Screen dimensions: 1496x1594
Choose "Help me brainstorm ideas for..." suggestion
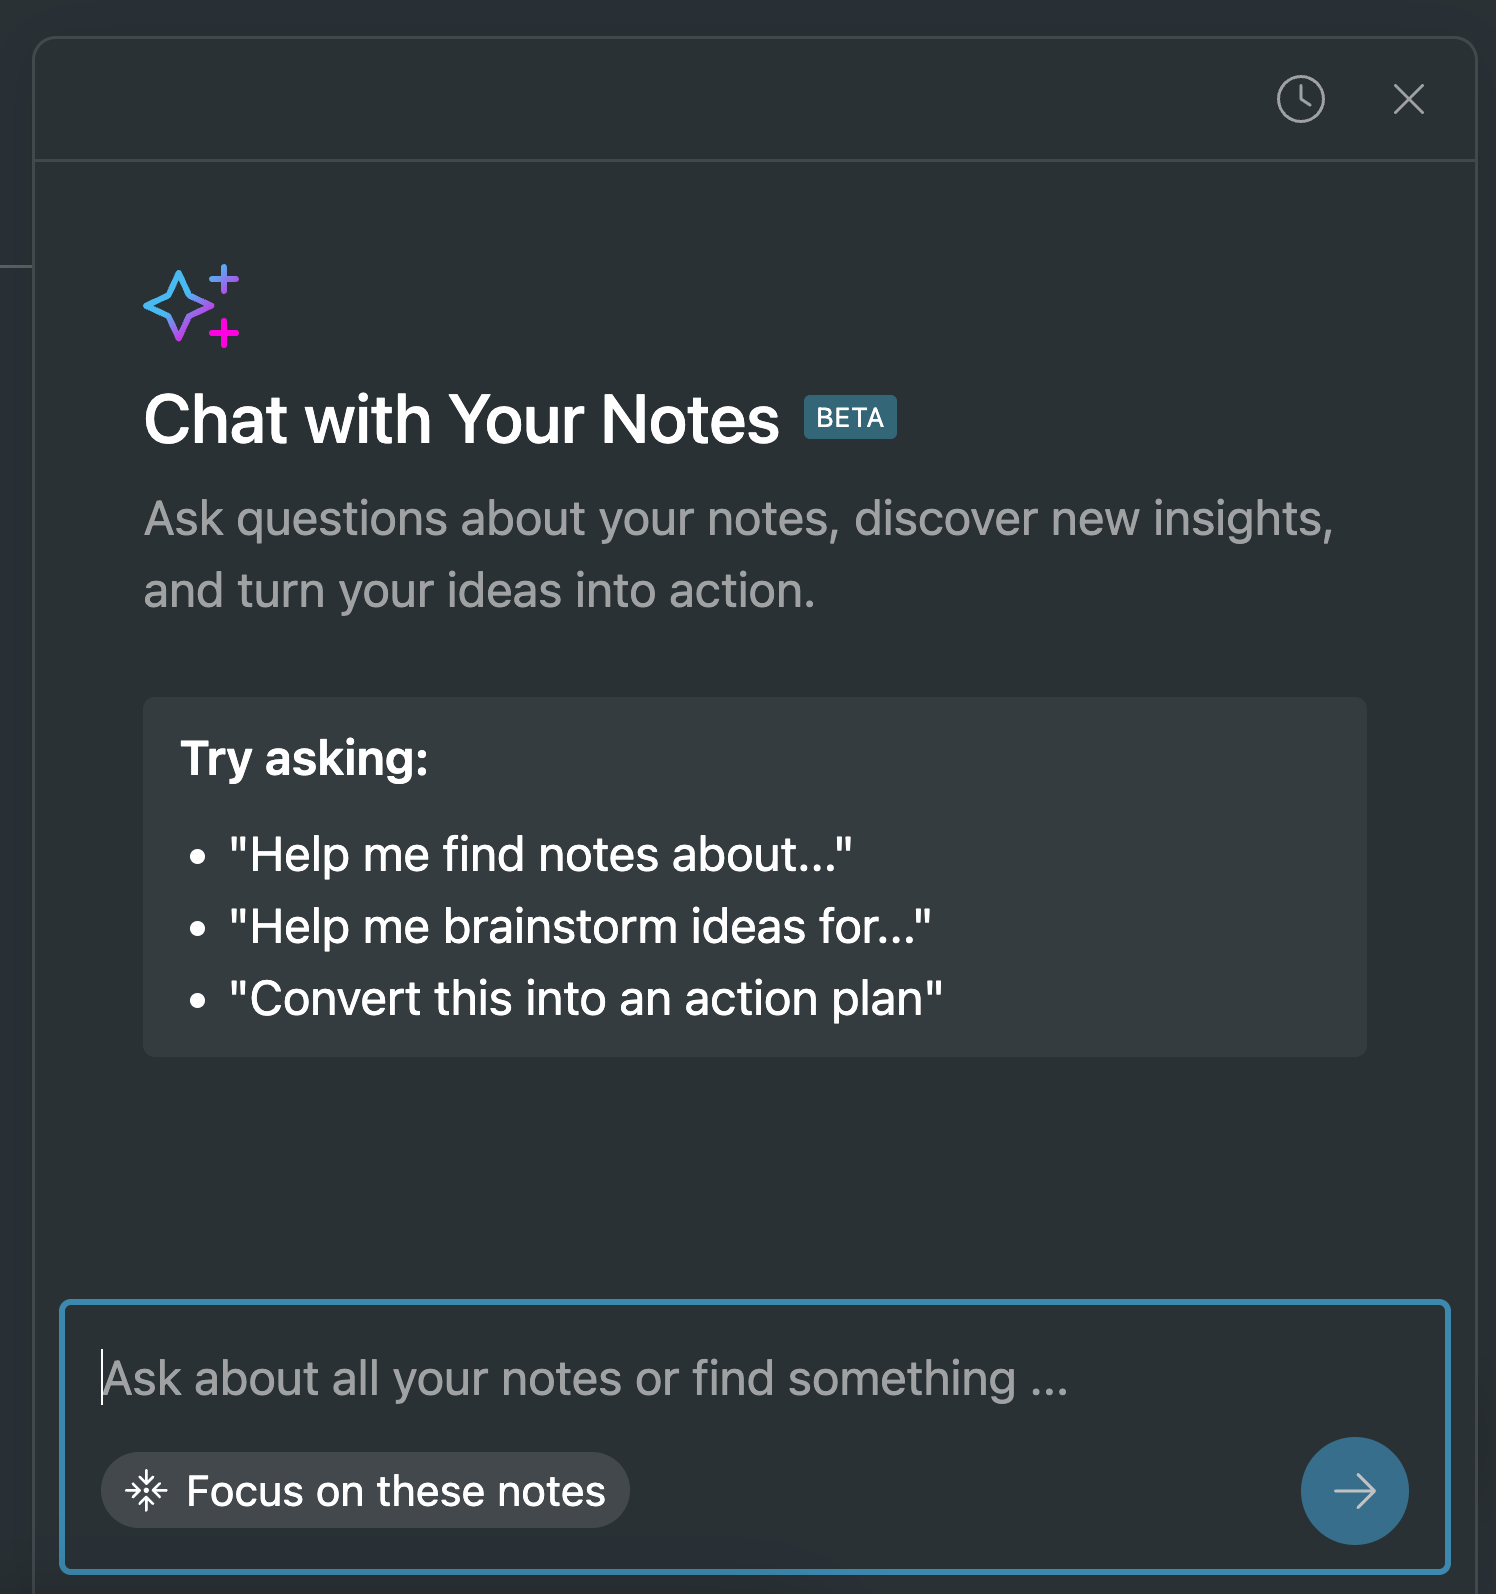point(580,927)
